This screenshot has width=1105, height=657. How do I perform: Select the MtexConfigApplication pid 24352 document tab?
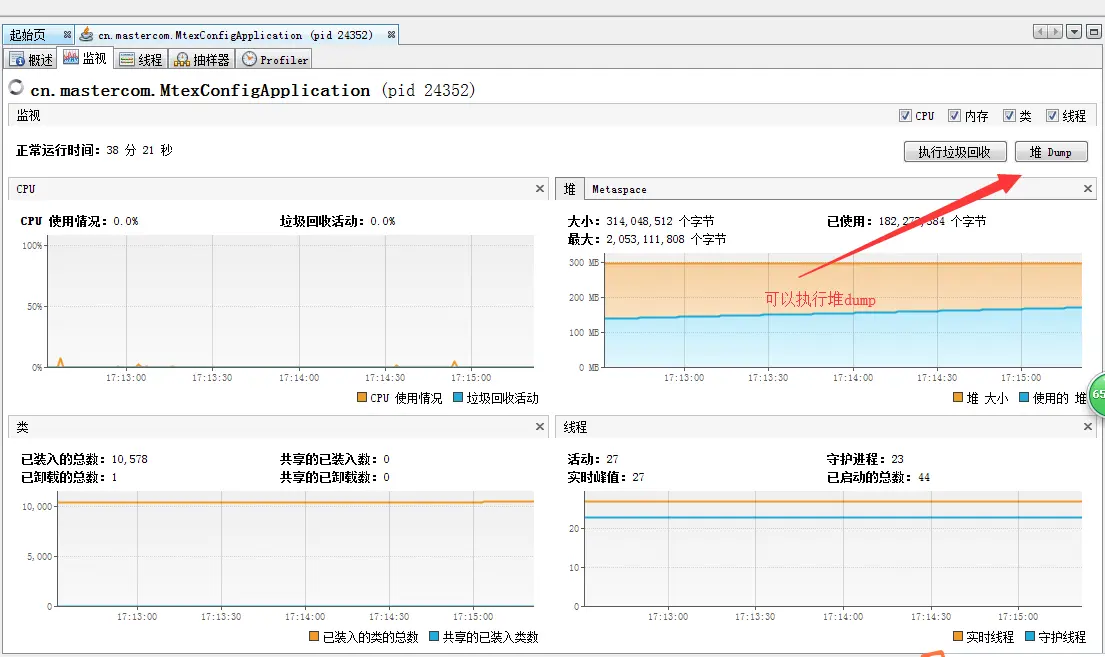(x=235, y=35)
